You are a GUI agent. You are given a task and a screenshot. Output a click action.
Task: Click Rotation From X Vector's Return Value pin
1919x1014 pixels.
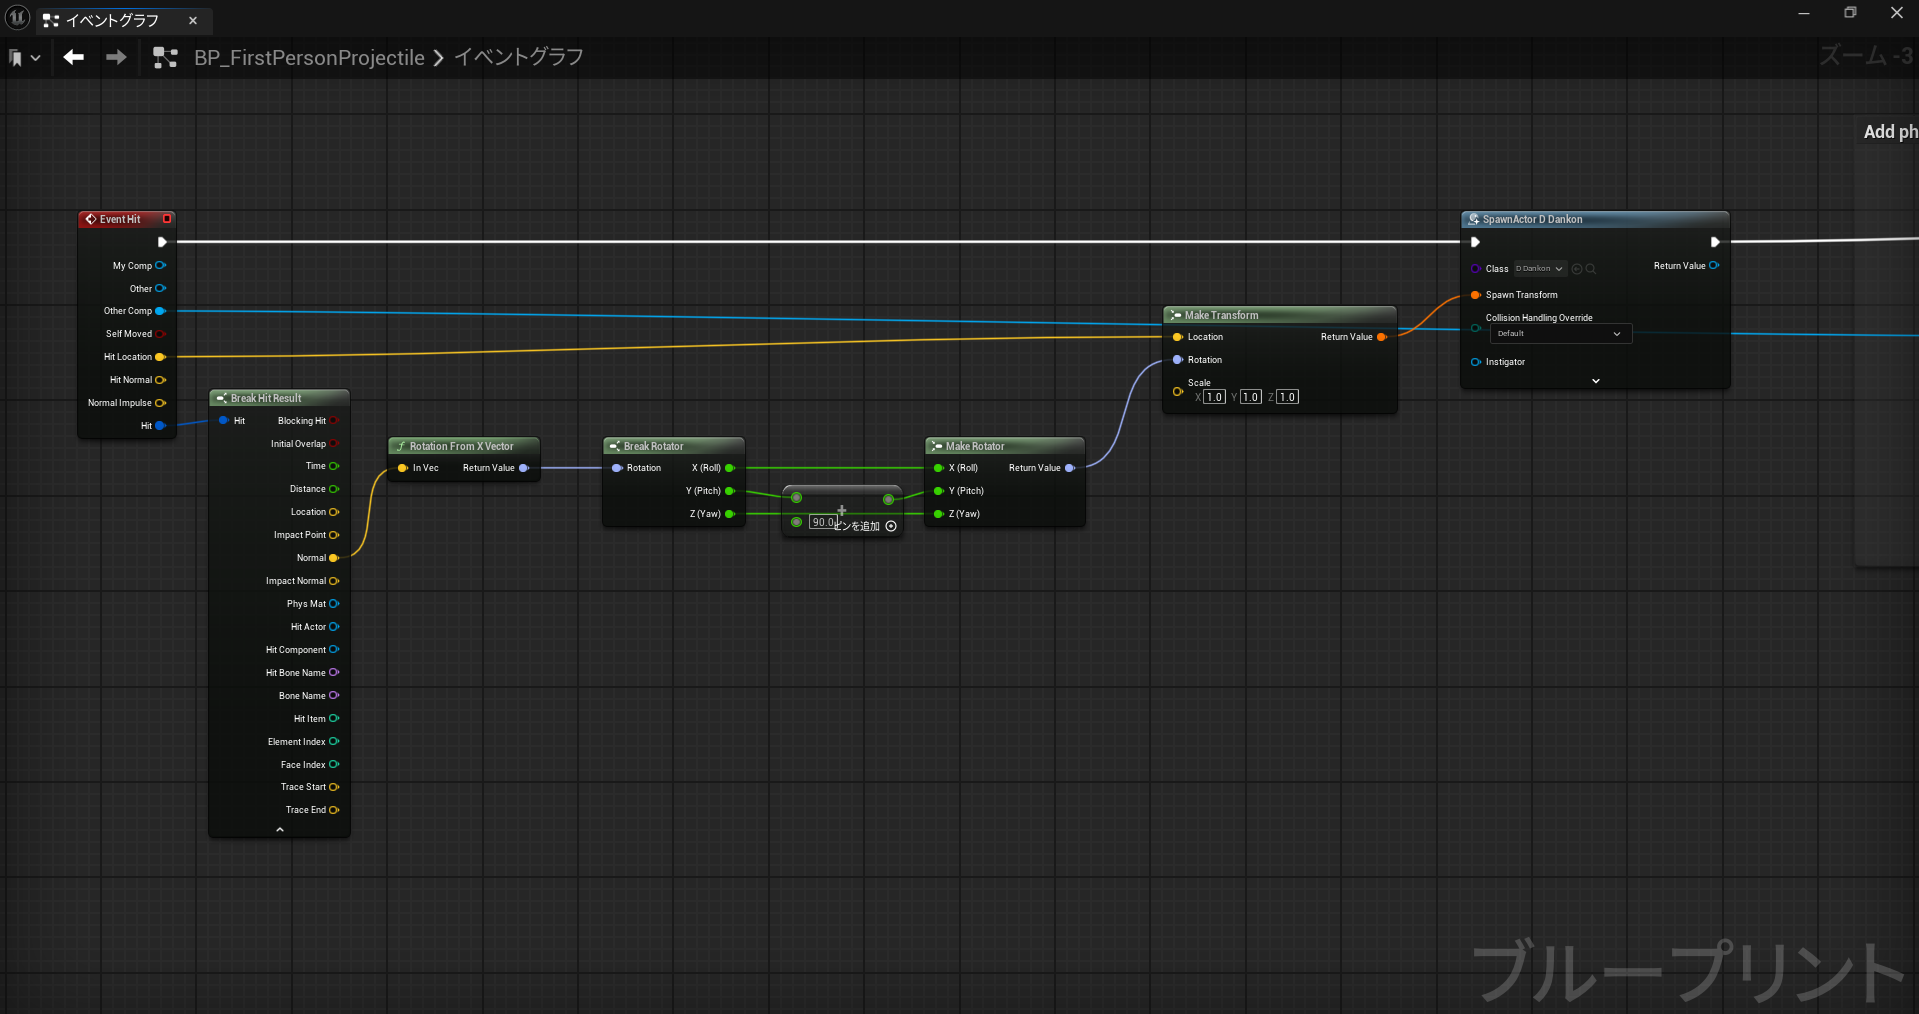tap(524, 468)
